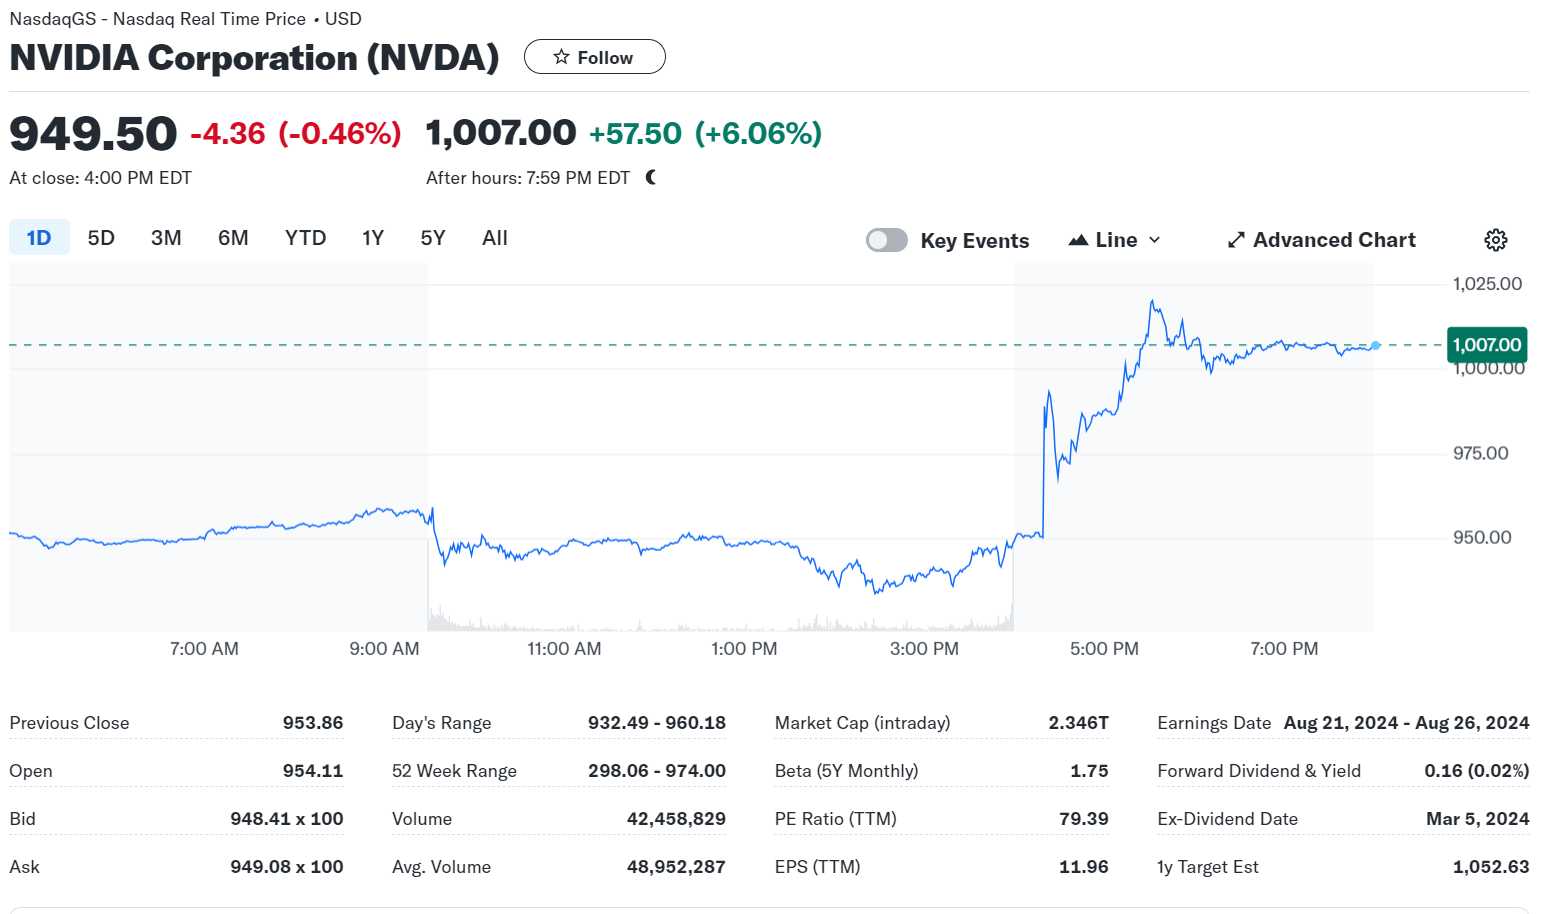
Task: Click Forward Dividend & Yield 0.16 (0.02%)
Action: [1477, 771]
